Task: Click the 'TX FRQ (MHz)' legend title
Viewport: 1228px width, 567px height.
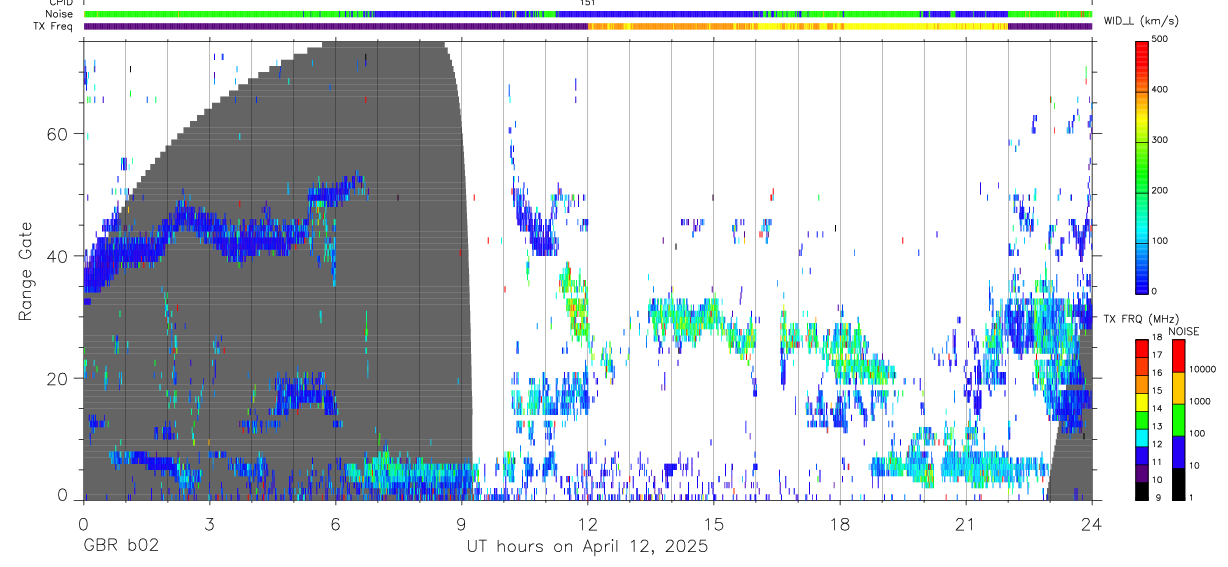Action: 1138,319
